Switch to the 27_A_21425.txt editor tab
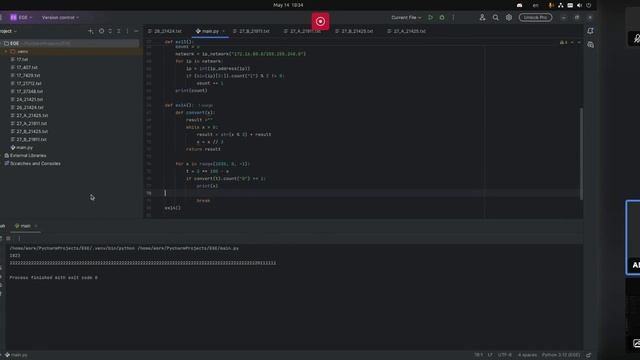This screenshot has width=640, height=360. (x=406, y=31)
